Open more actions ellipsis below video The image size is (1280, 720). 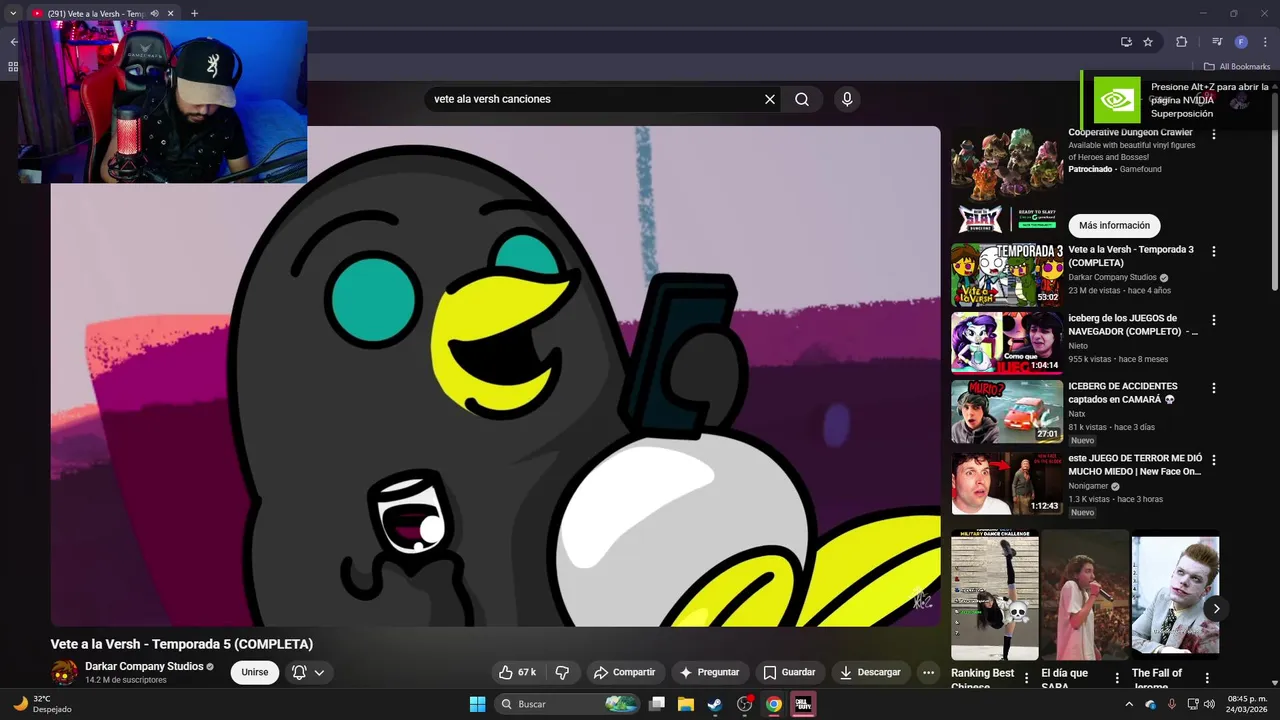coord(928,672)
